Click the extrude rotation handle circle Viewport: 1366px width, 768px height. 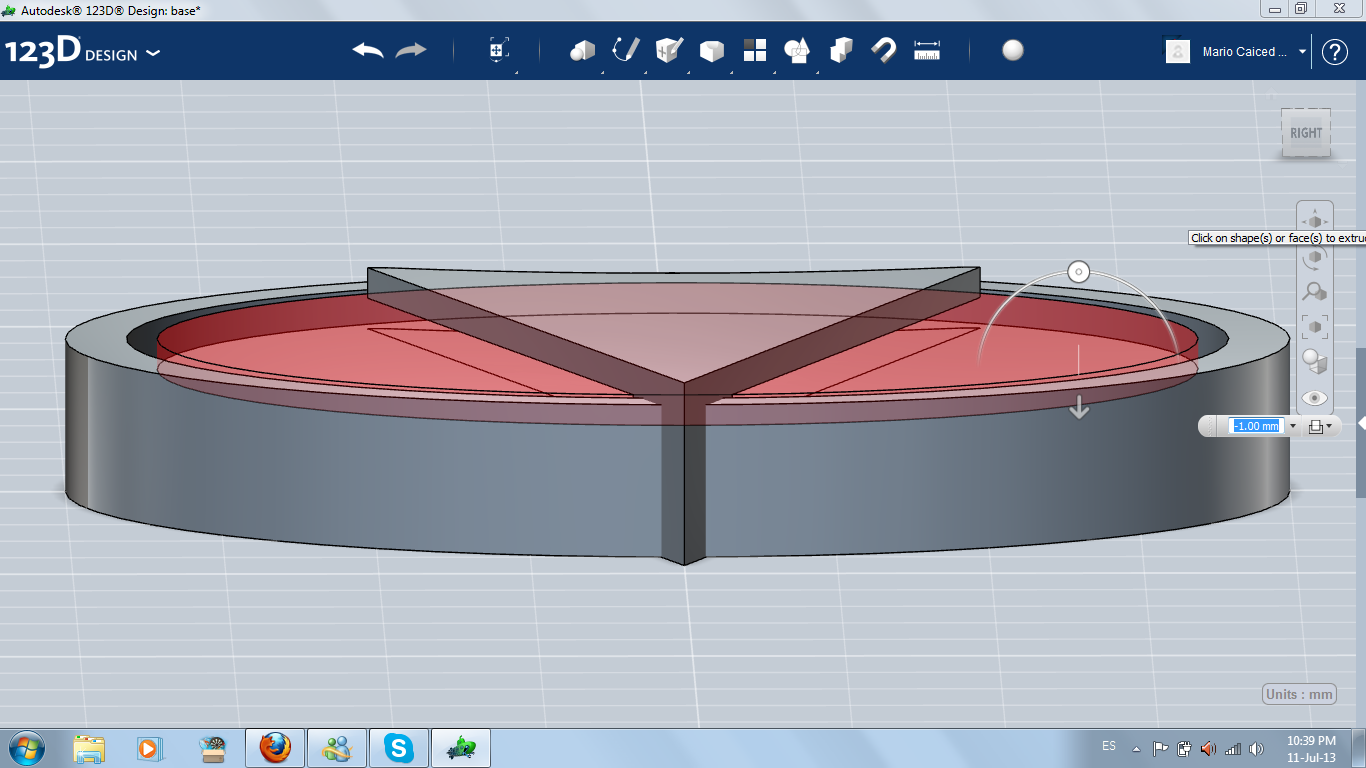pyautogui.click(x=1079, y=272)
